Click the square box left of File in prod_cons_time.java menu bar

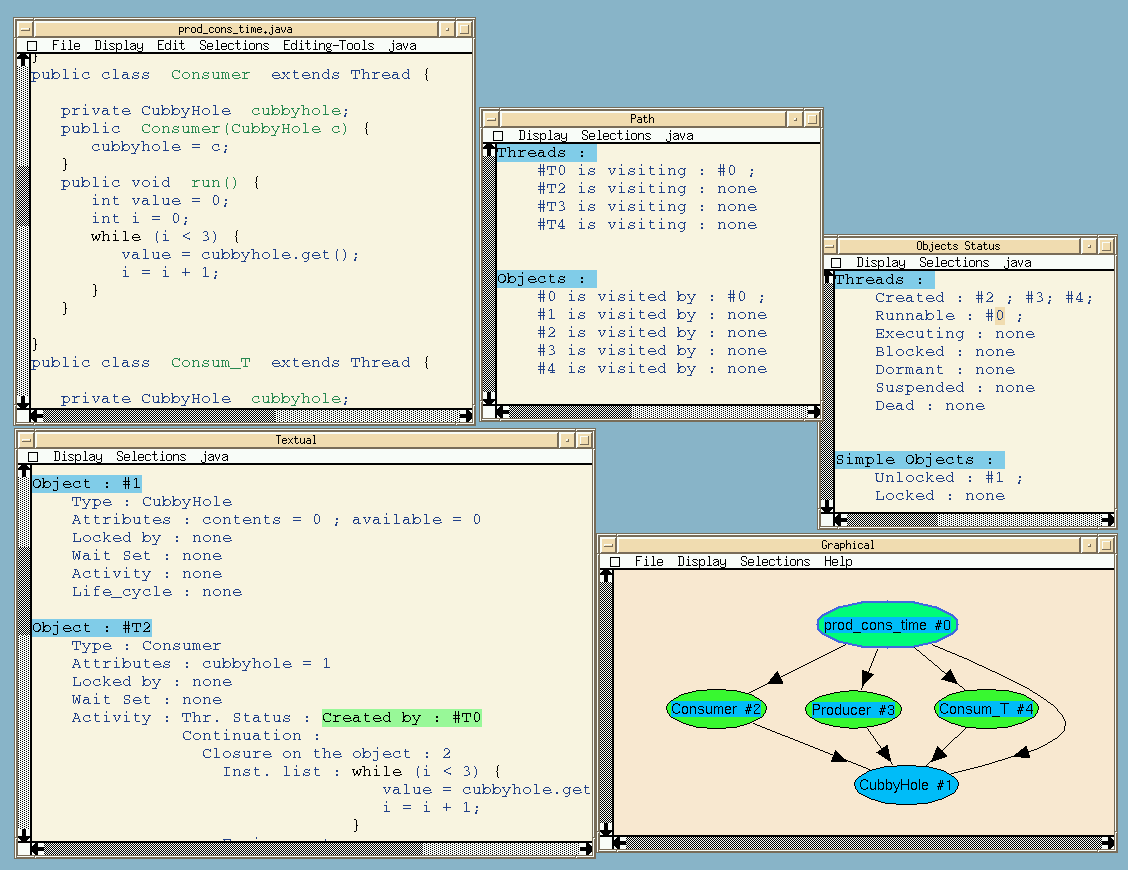(x=32, y=45)
